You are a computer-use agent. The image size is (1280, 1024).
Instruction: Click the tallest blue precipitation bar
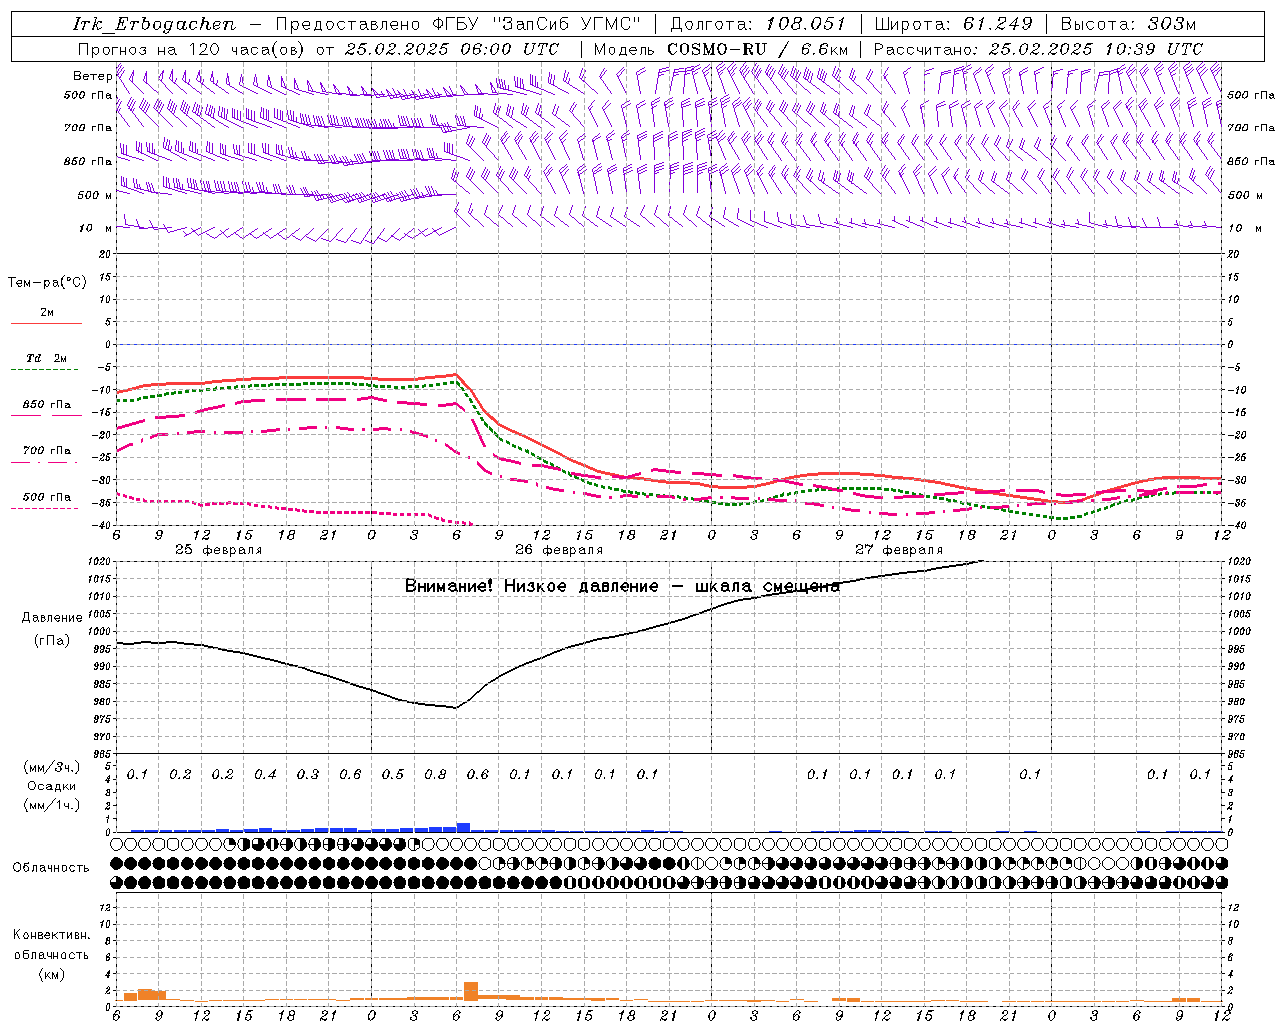[463, 828]
